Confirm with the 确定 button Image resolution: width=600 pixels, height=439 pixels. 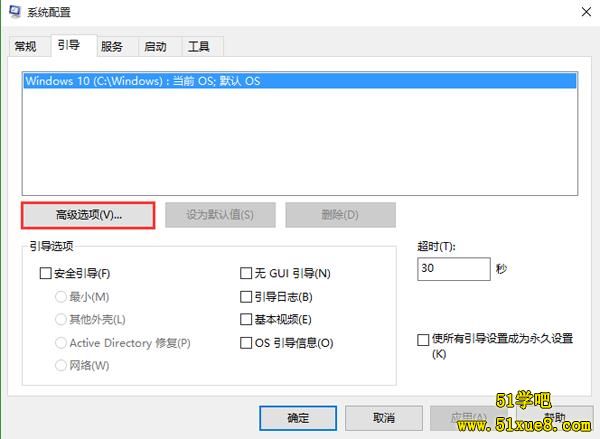pyautogui.click(x=297, y=417)
